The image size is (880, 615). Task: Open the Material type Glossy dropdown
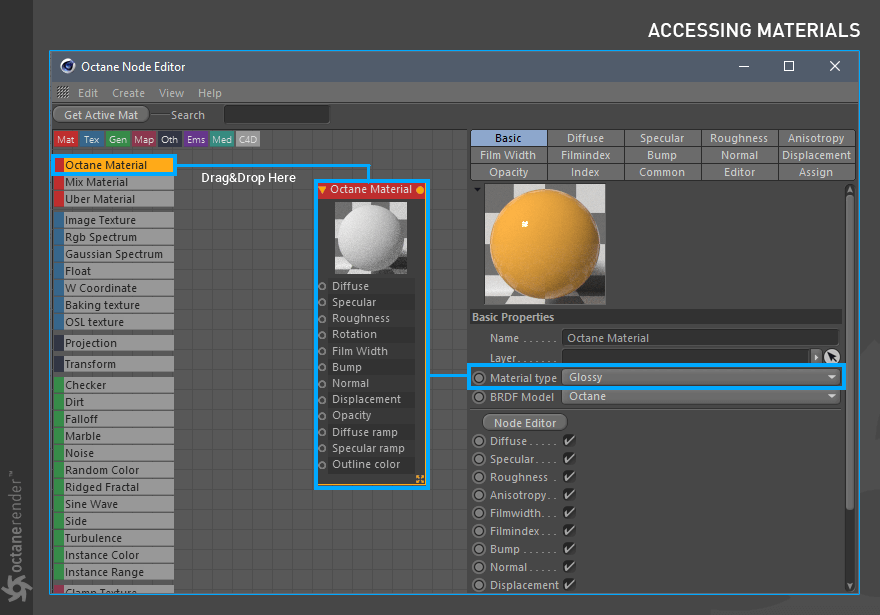[x=701, y=378]
